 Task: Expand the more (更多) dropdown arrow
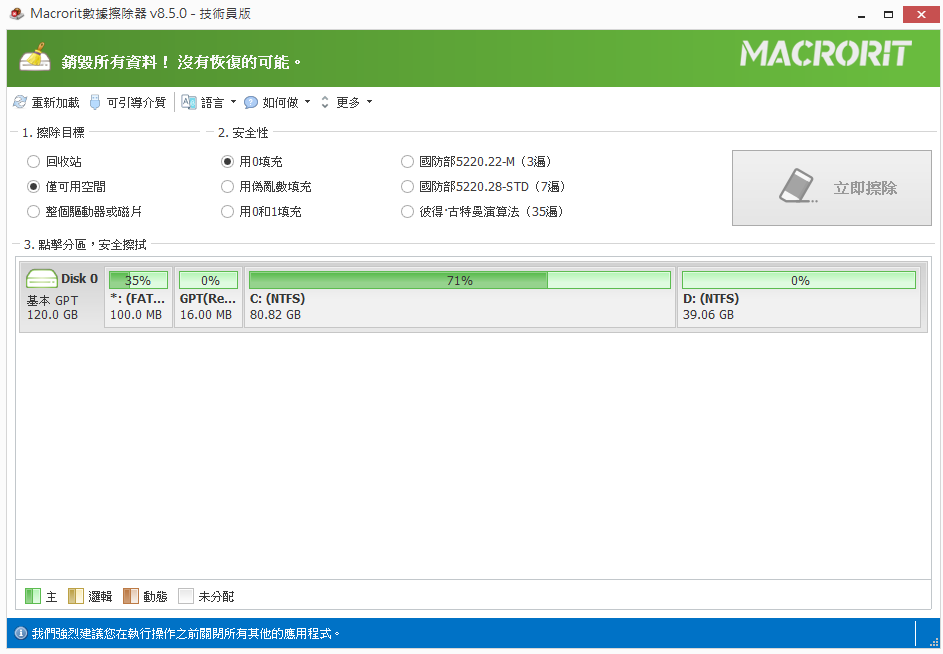[x=369, y=102]
